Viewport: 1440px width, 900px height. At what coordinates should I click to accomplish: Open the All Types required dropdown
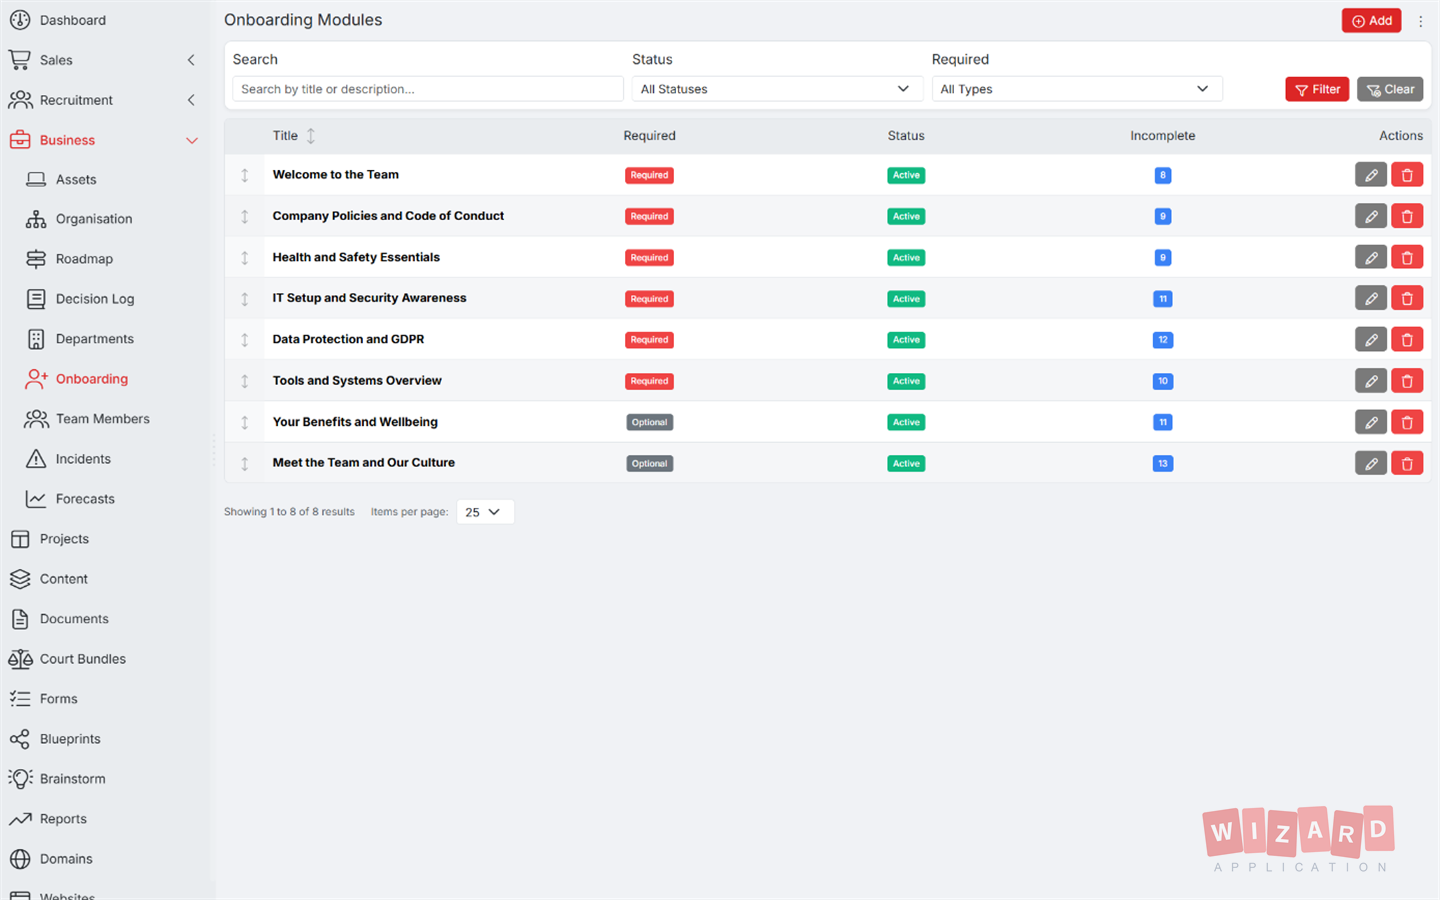pyautogui.click(x=1076, y=89)
